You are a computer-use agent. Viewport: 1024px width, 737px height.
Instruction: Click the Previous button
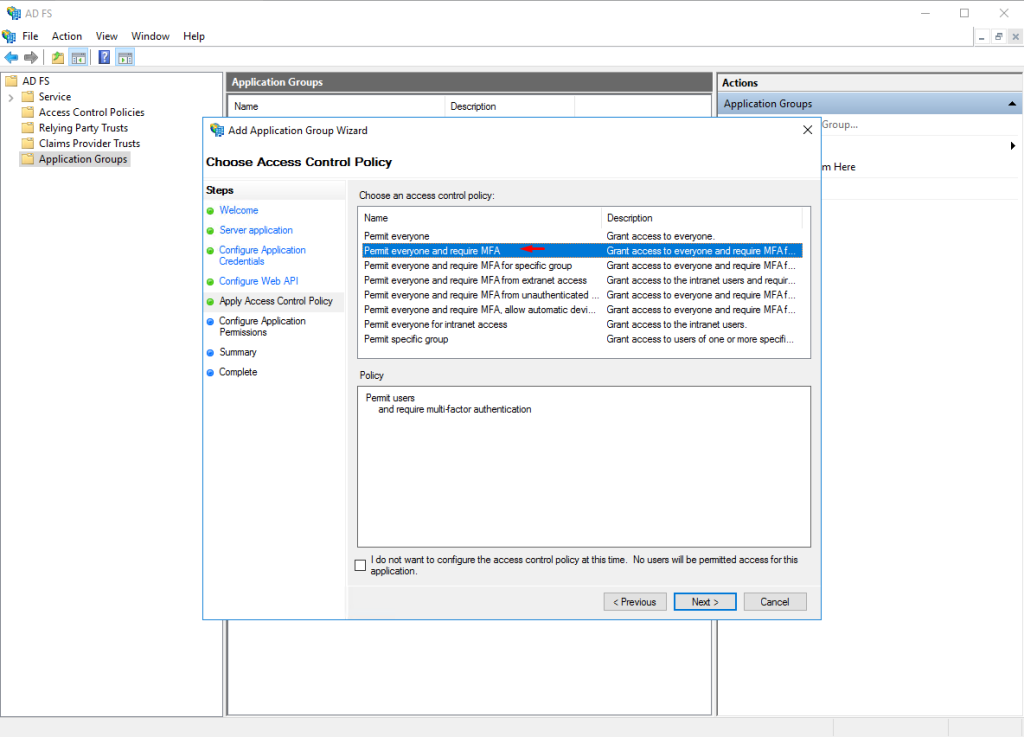636,602
